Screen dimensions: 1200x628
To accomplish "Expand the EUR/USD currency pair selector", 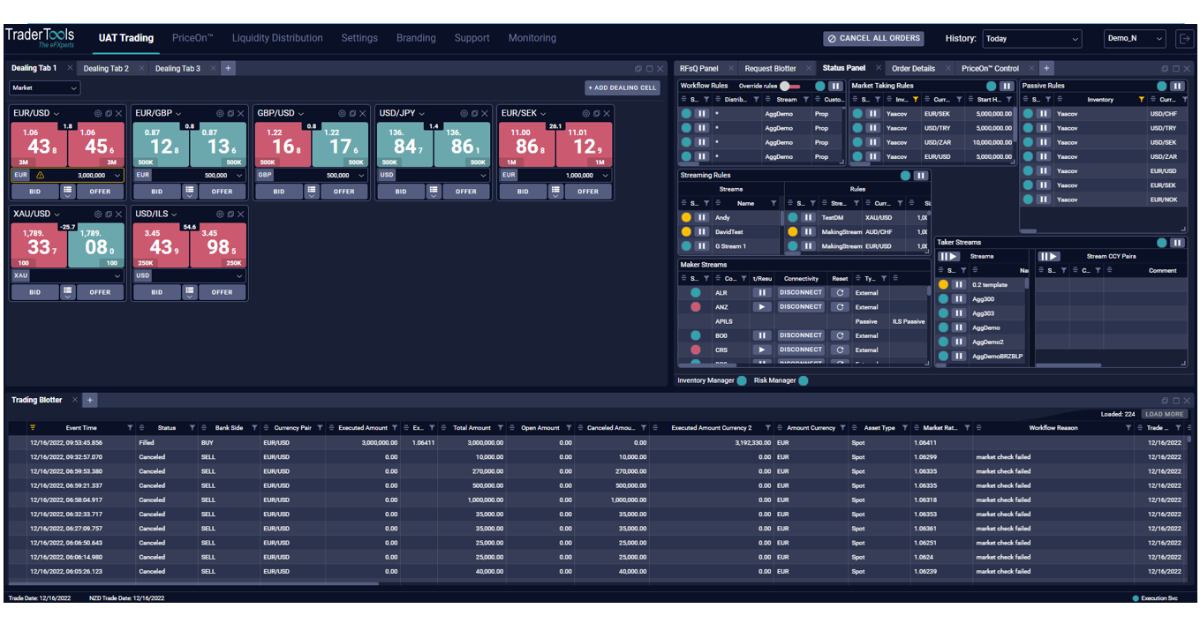I will (x=57, y=114).
